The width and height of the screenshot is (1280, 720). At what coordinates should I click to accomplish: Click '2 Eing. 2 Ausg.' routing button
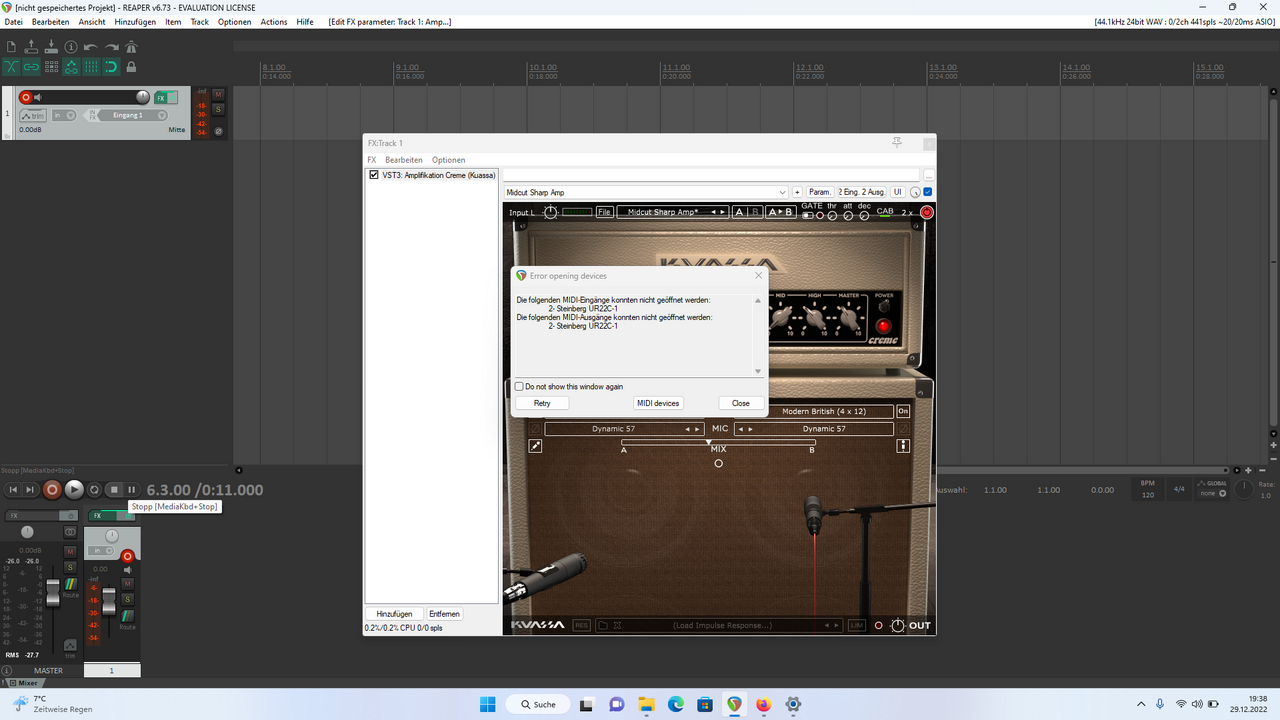862,192
